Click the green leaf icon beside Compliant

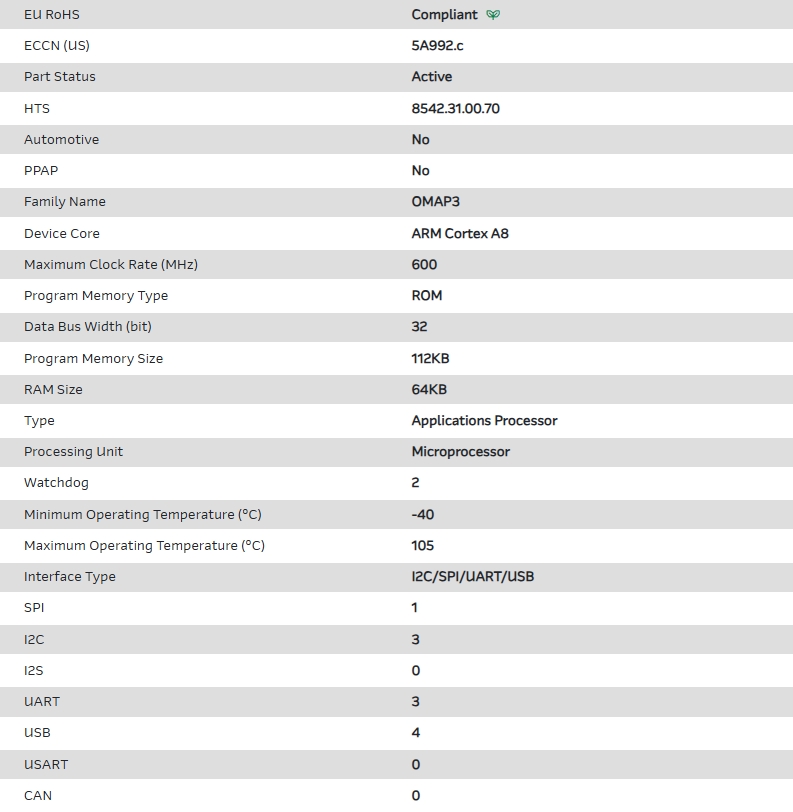tap(493, 15)
